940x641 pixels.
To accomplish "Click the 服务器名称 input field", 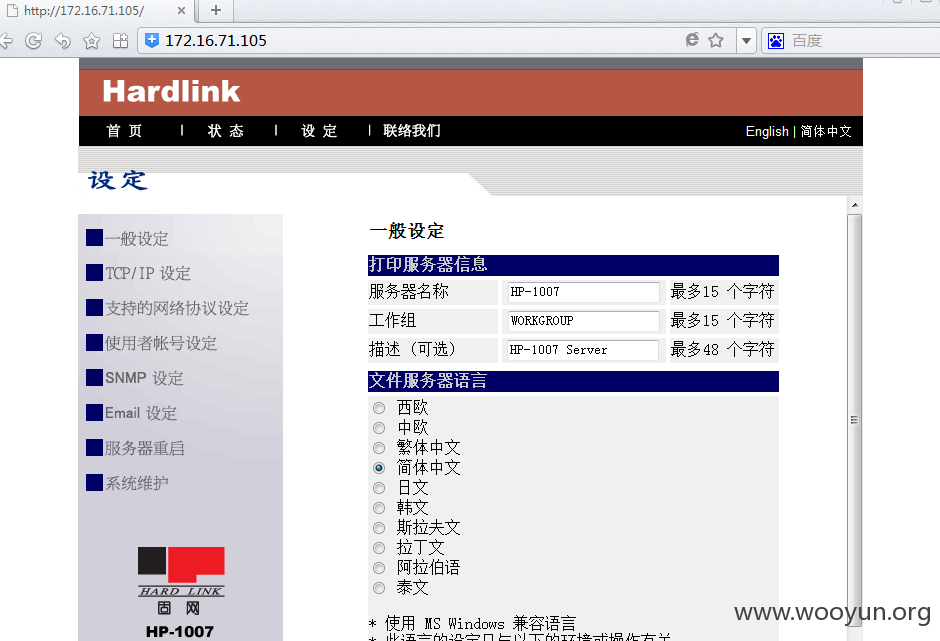I will coord(583,292).
